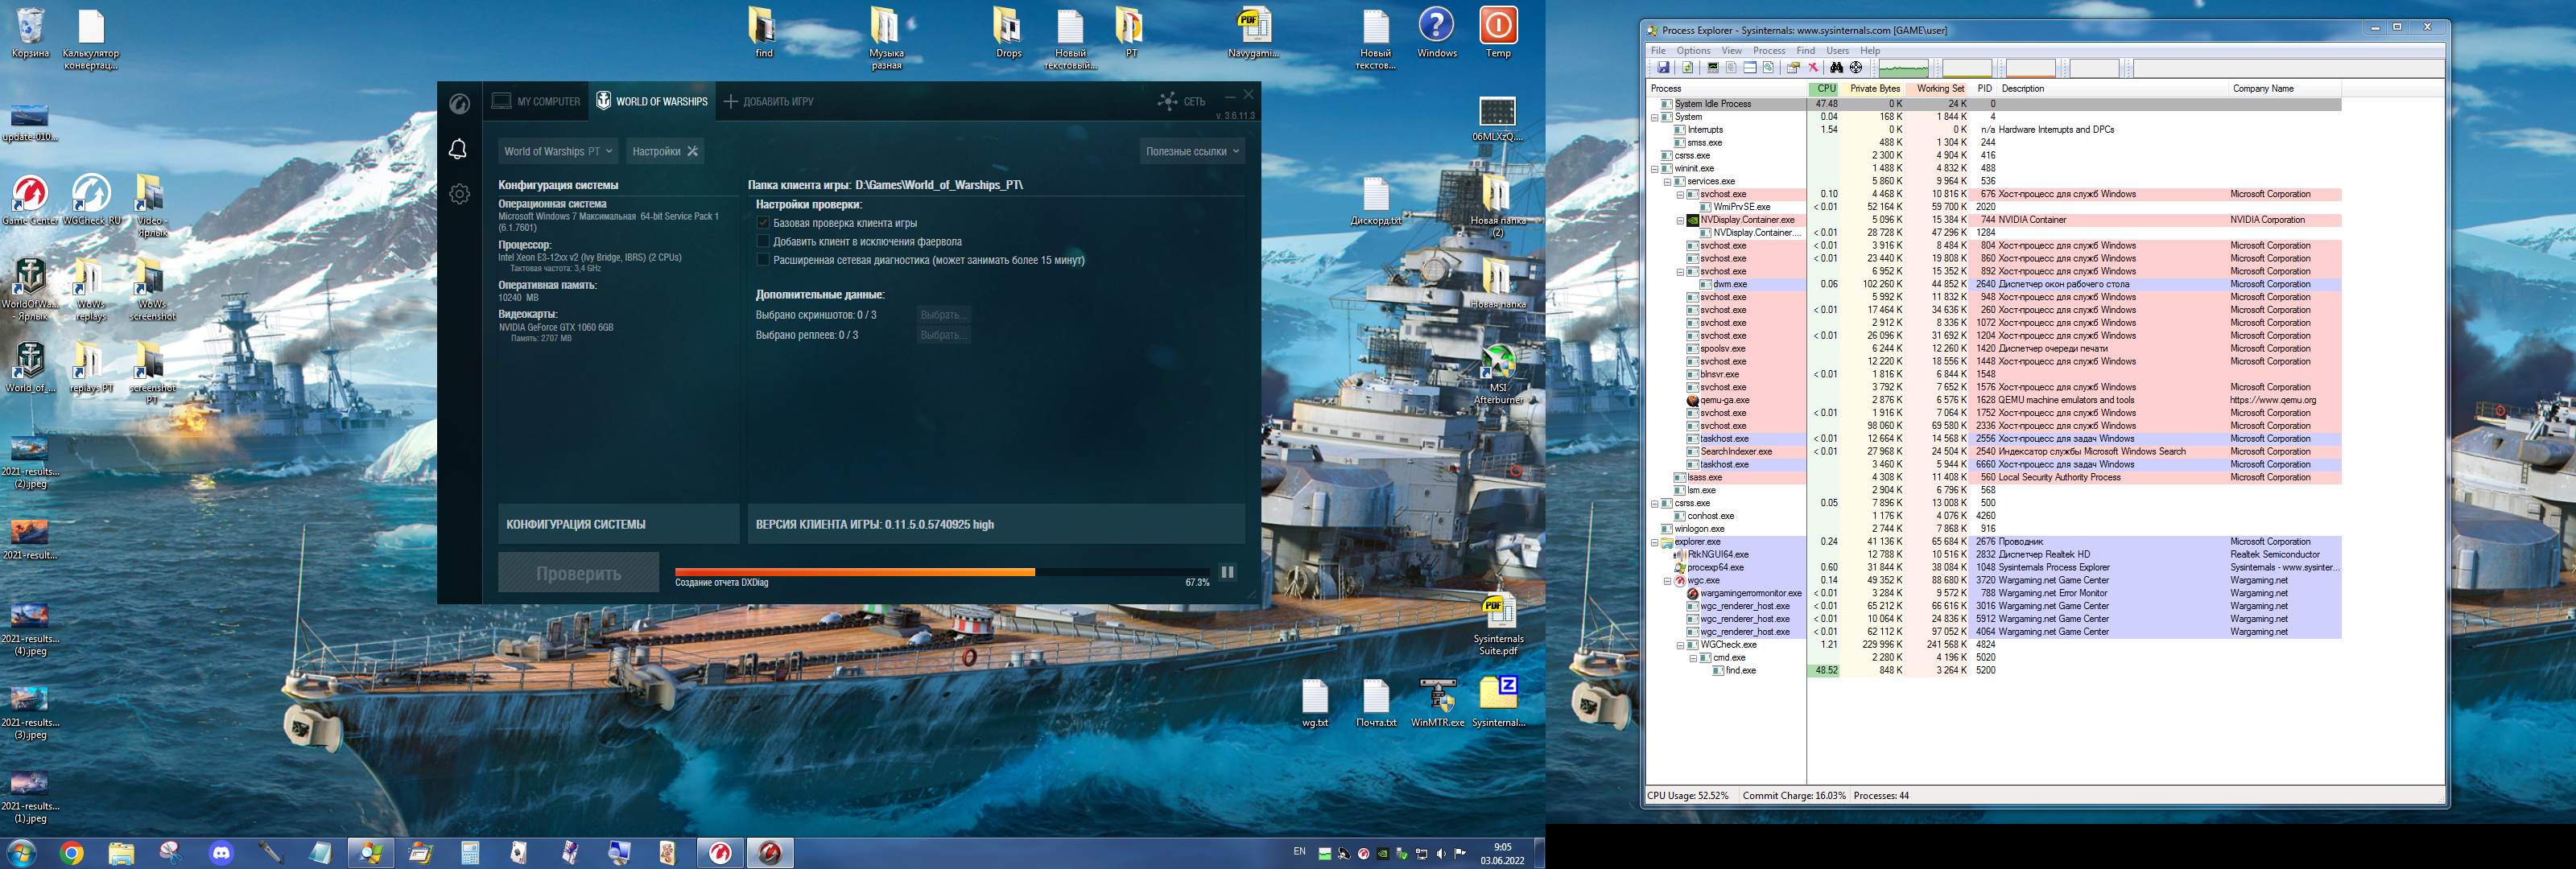The width and height of the screenshot is (2576, 869).
Task: Click the ДОБАВИТЬ ИГРУ add game tab
Action: click(x=768, y=101)
